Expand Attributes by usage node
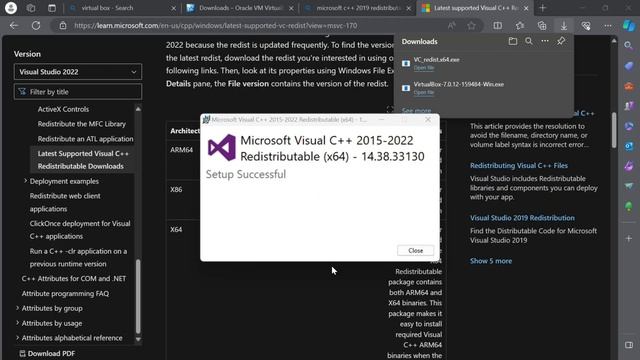 point(18,323)
